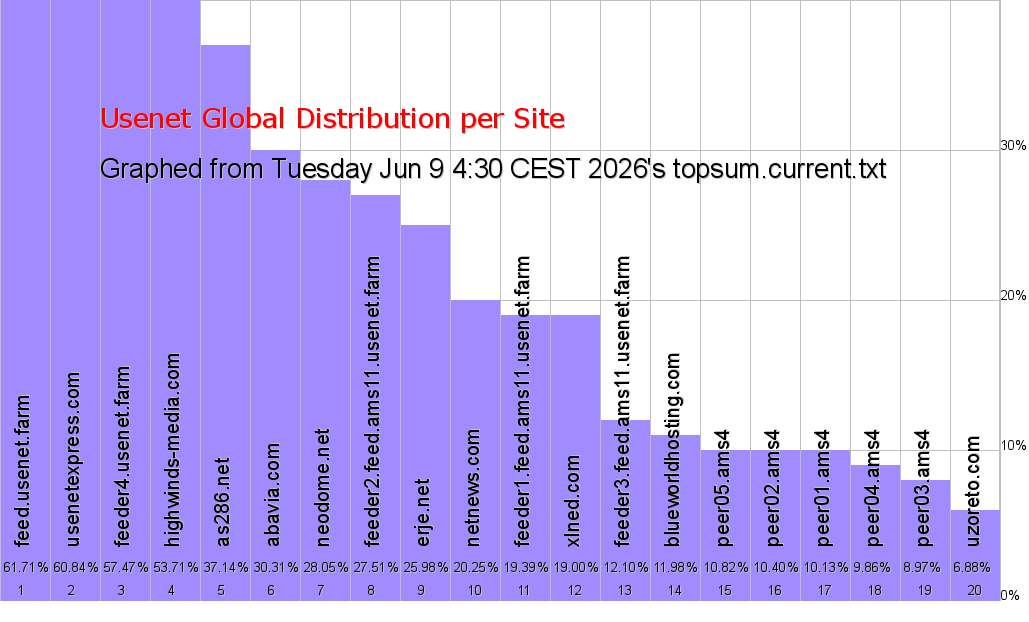Click the 30.31% value
This screenshot has height=622, width=1029.
pyautogui.click(x=275, y=567)
